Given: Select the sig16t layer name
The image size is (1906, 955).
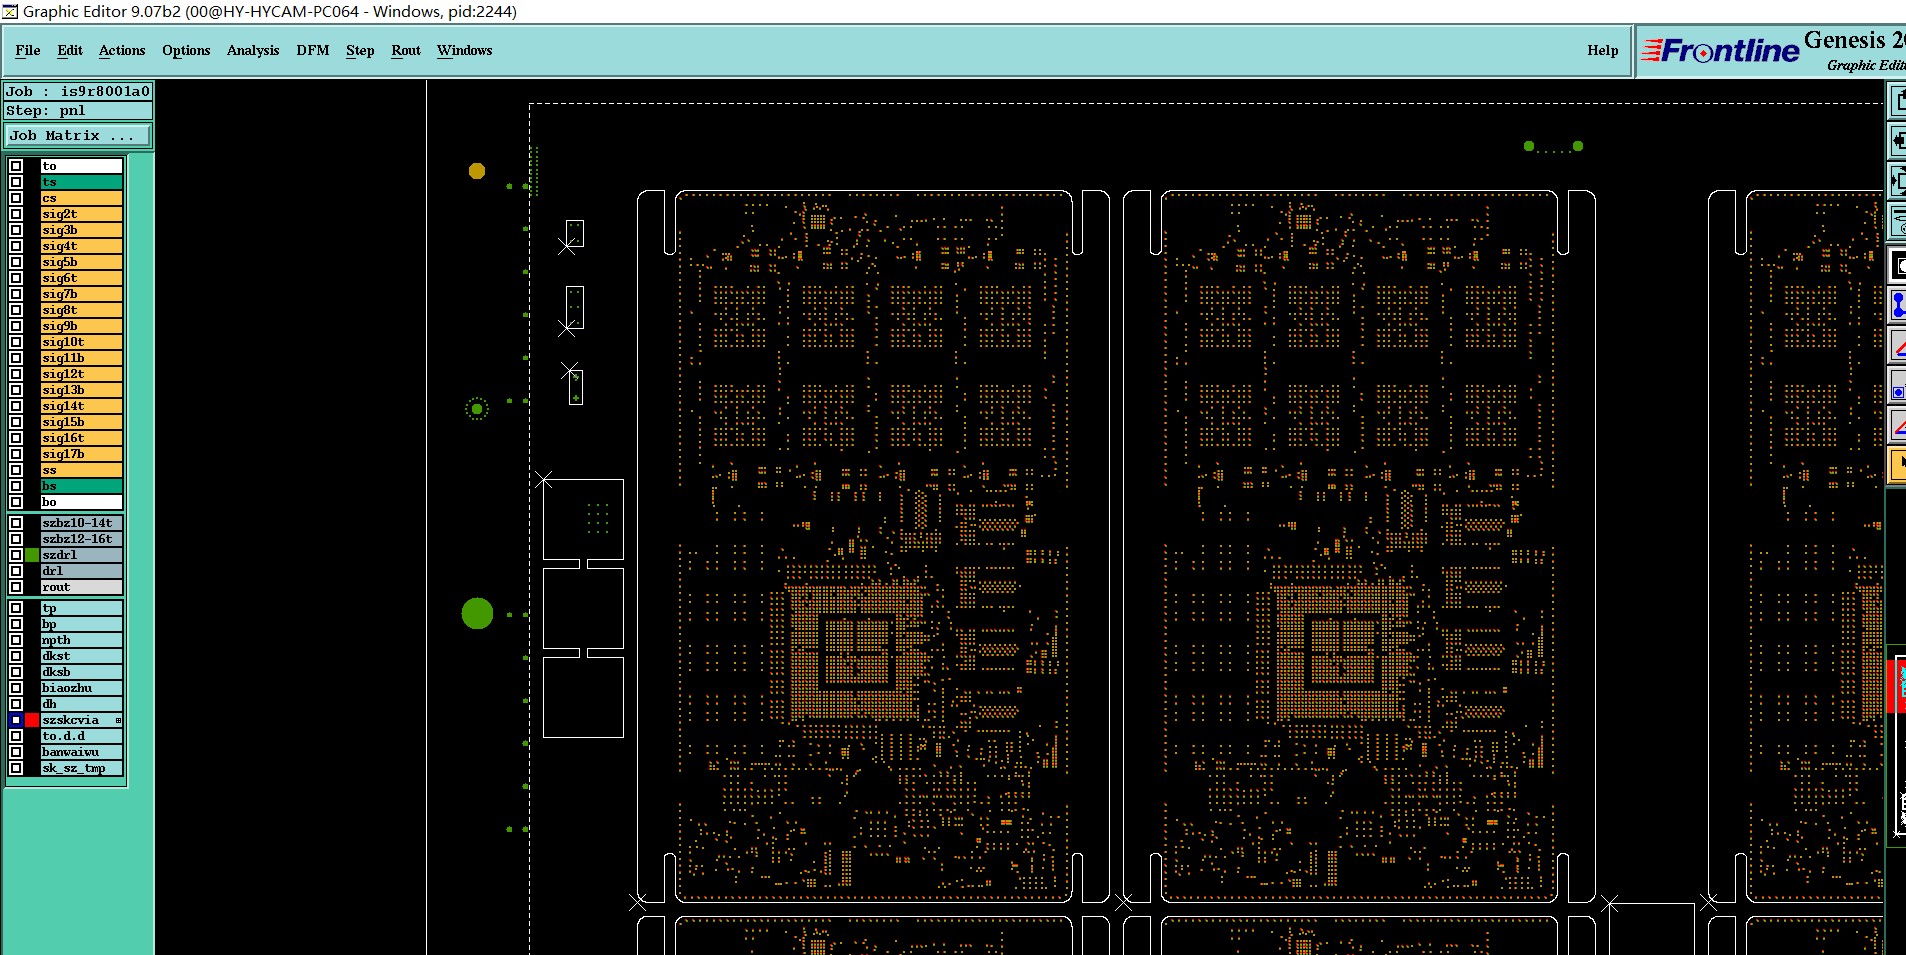Looking at the screenshot, I should pyautogui.click(x=81, y=438).
